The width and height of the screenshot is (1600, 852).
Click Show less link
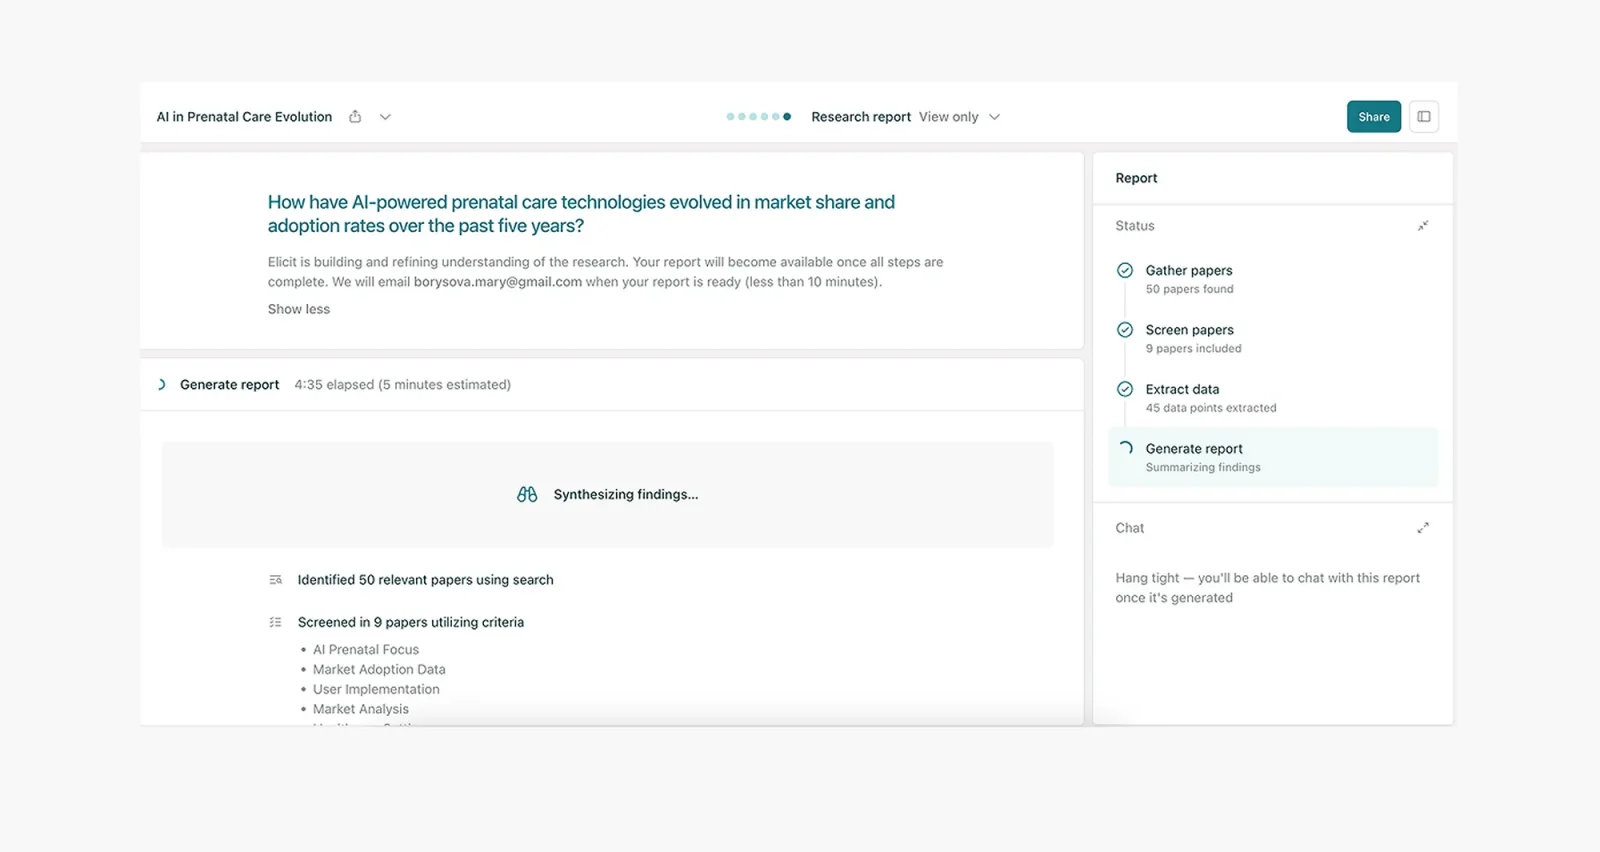pyautogui.click(x=298, y=309)
